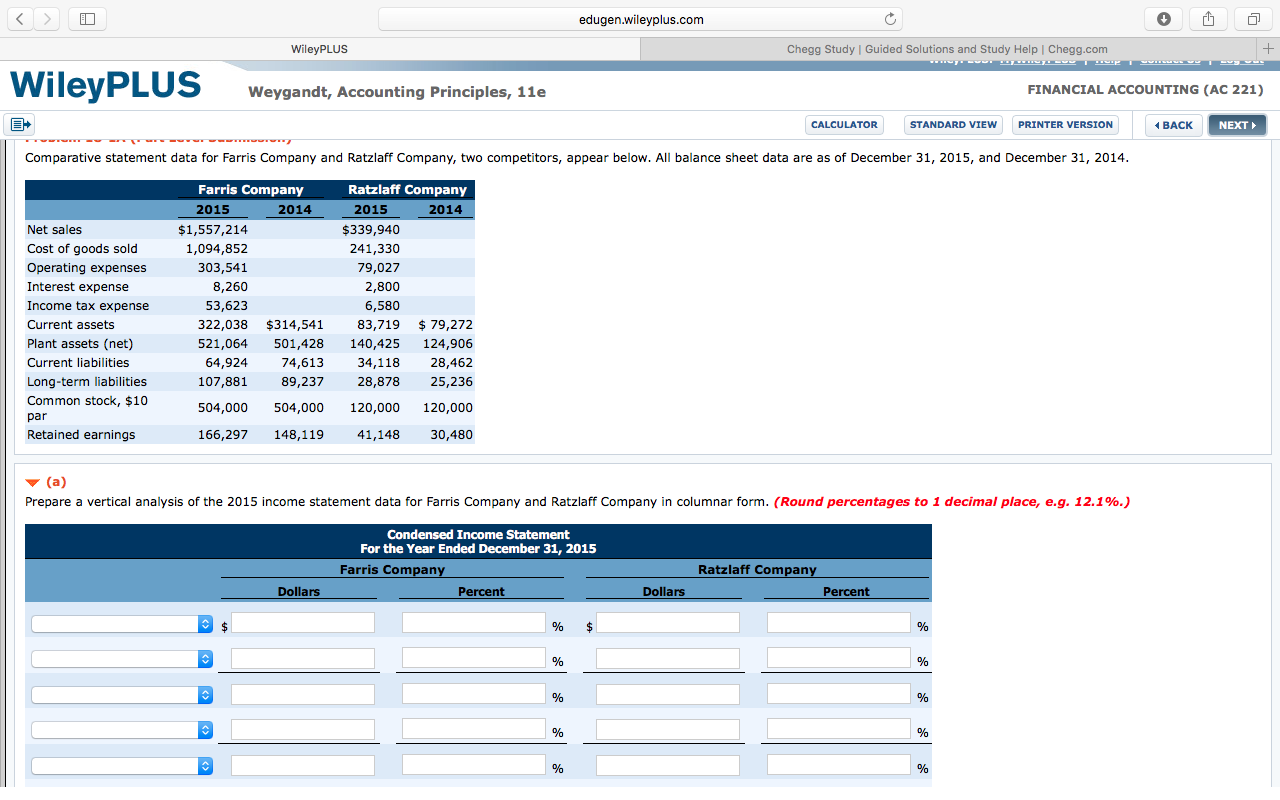Click Ratzlaff Dollars field in fifth row
Viewport: 1280px width, 800px height.
tap(668, 765)
